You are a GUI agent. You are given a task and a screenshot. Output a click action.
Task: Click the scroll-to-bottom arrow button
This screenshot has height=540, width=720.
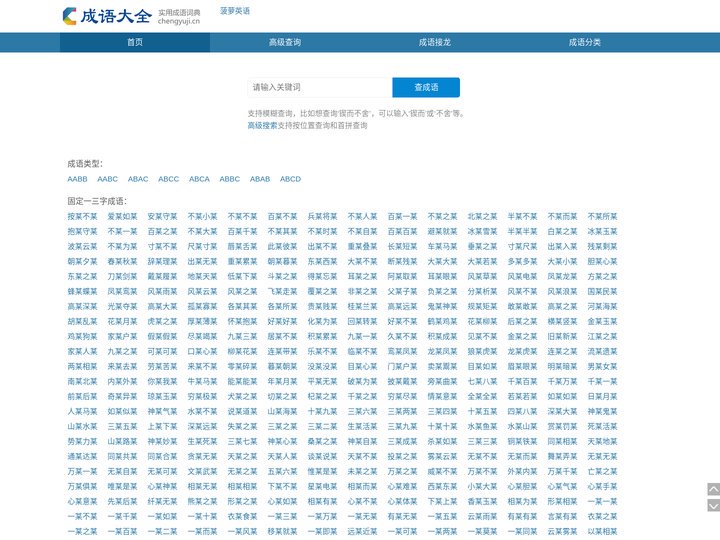713,506
